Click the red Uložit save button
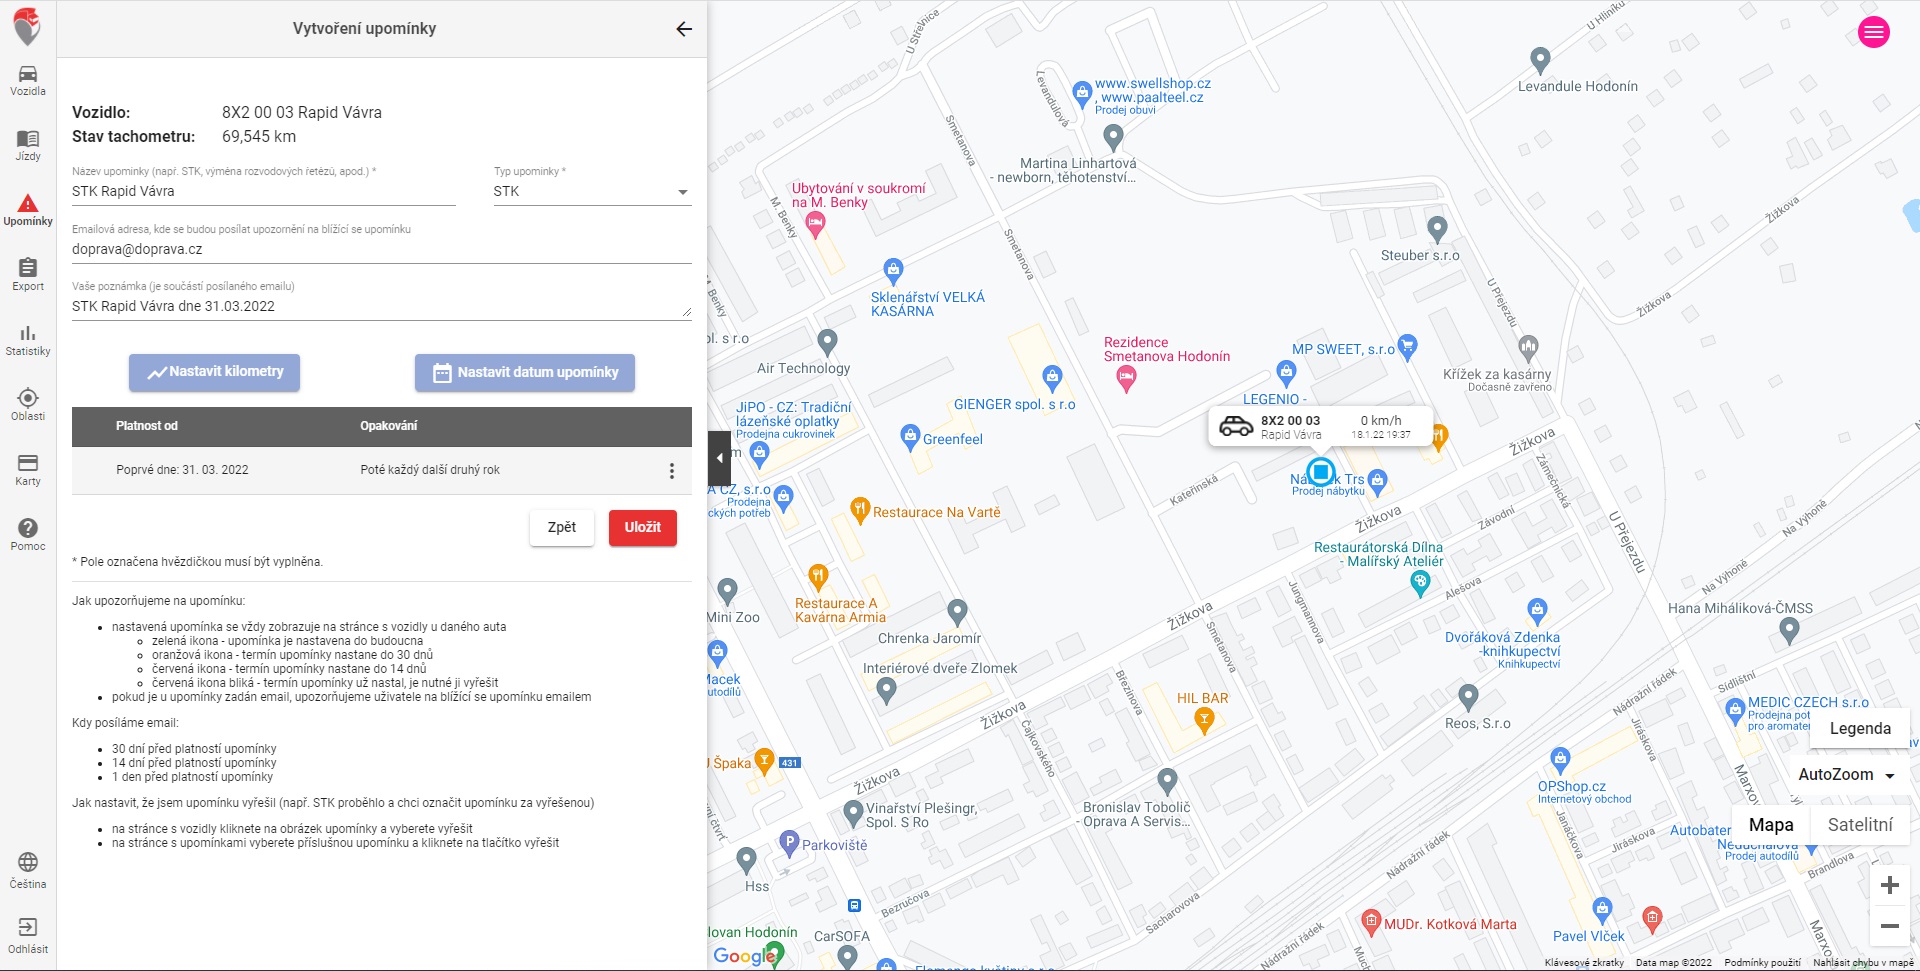Screen dimensions: 1920x971 (x=642, y=528)
